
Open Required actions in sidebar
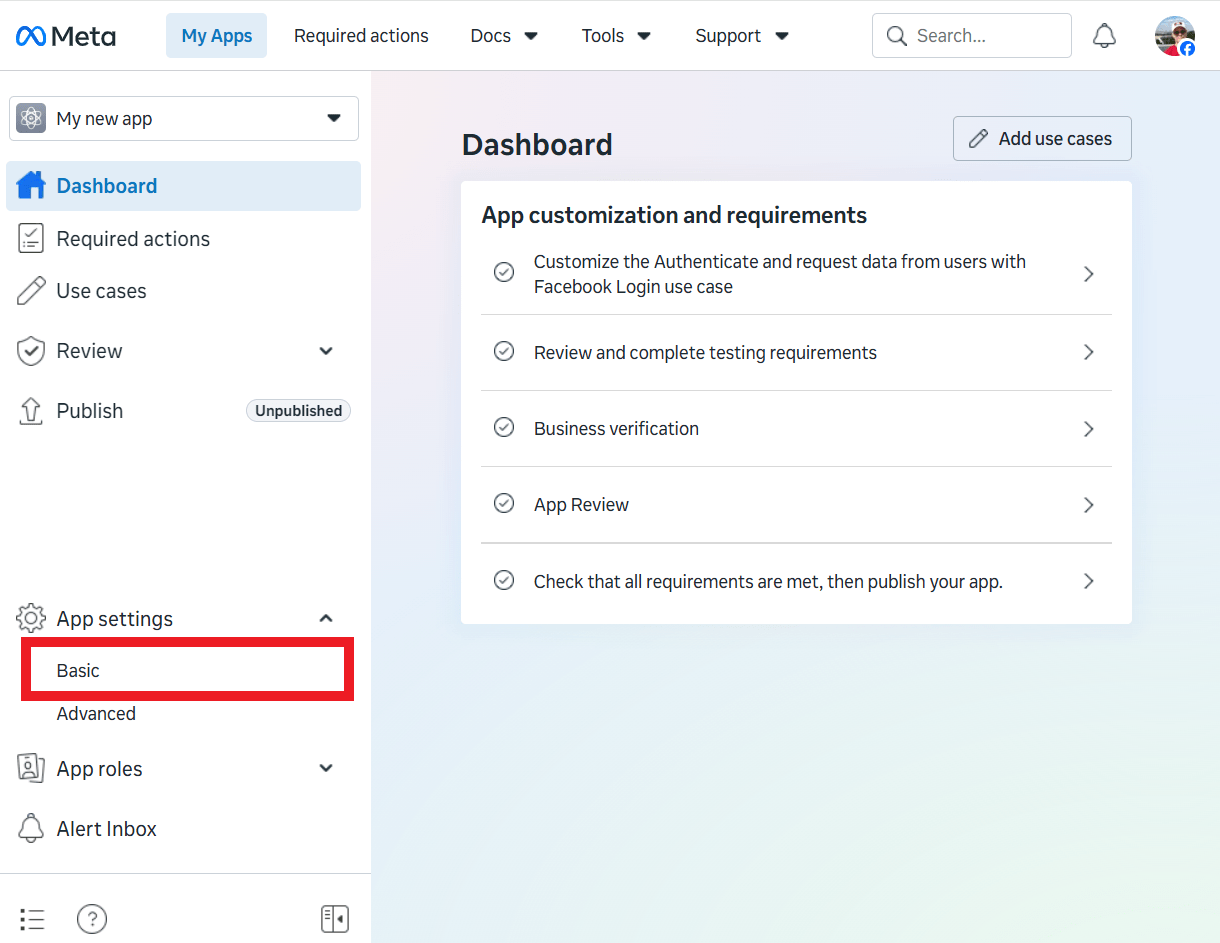coord(184,239)
